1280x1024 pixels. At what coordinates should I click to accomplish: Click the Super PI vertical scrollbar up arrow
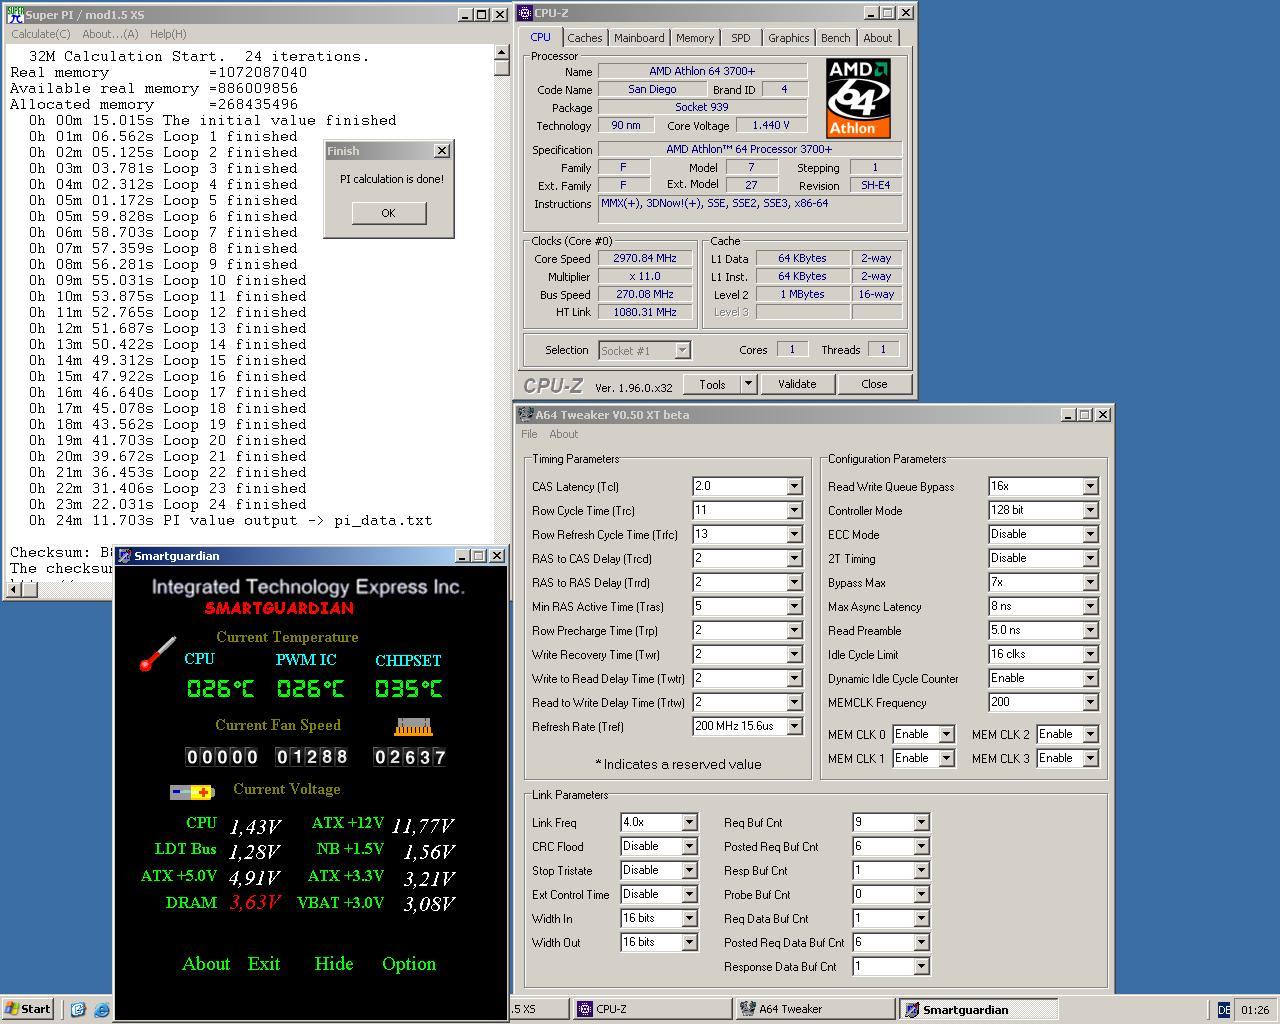point(502,53)
